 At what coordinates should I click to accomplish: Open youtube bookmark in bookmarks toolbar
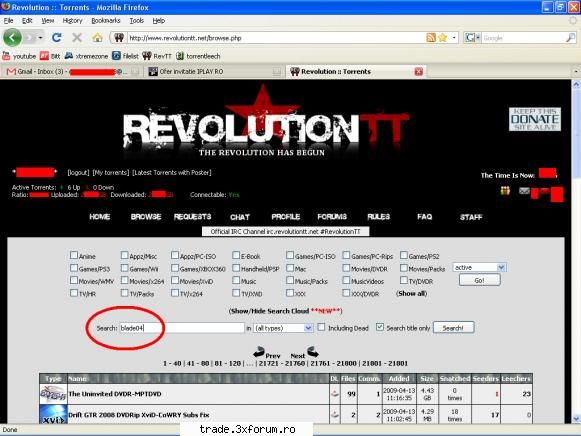[x=19, y=56]
